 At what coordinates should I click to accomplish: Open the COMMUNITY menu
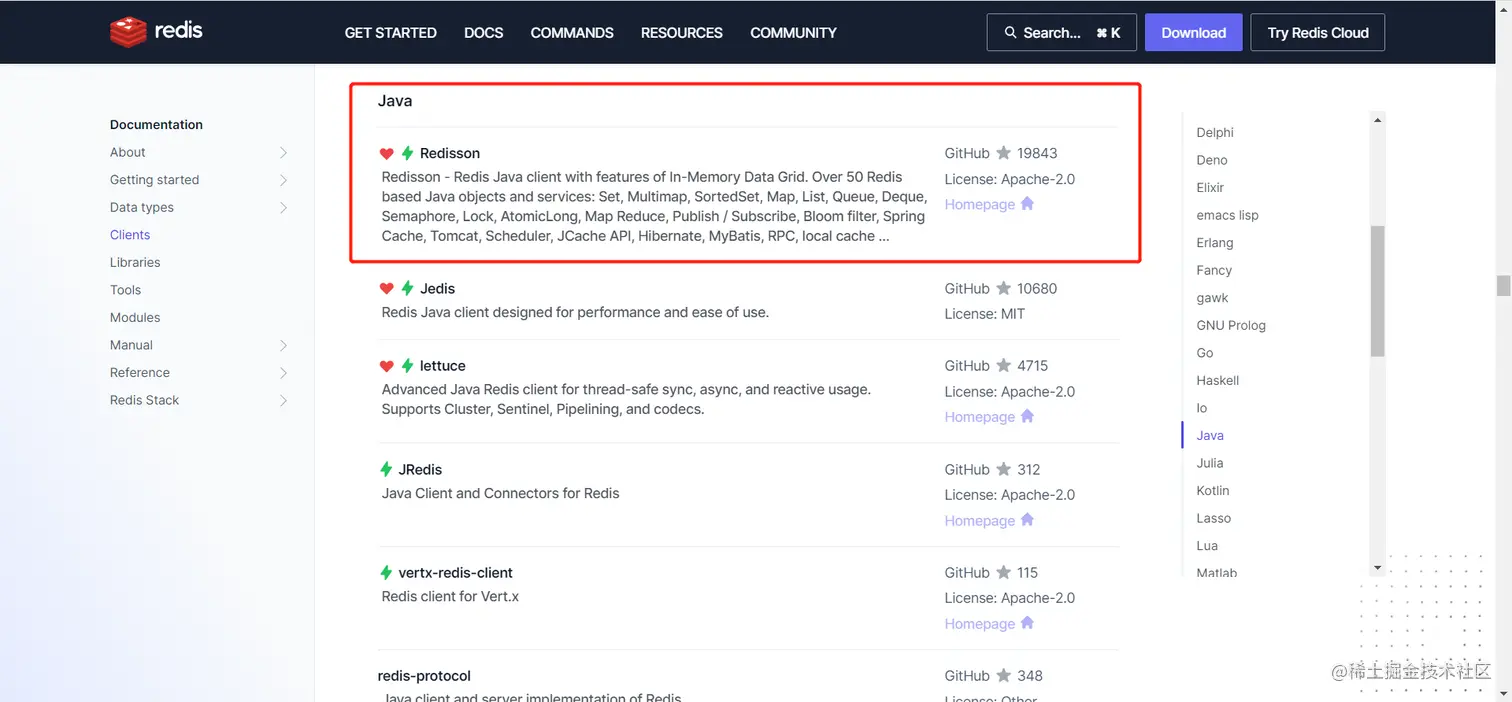pyautogui.click(x=794, y=33)
